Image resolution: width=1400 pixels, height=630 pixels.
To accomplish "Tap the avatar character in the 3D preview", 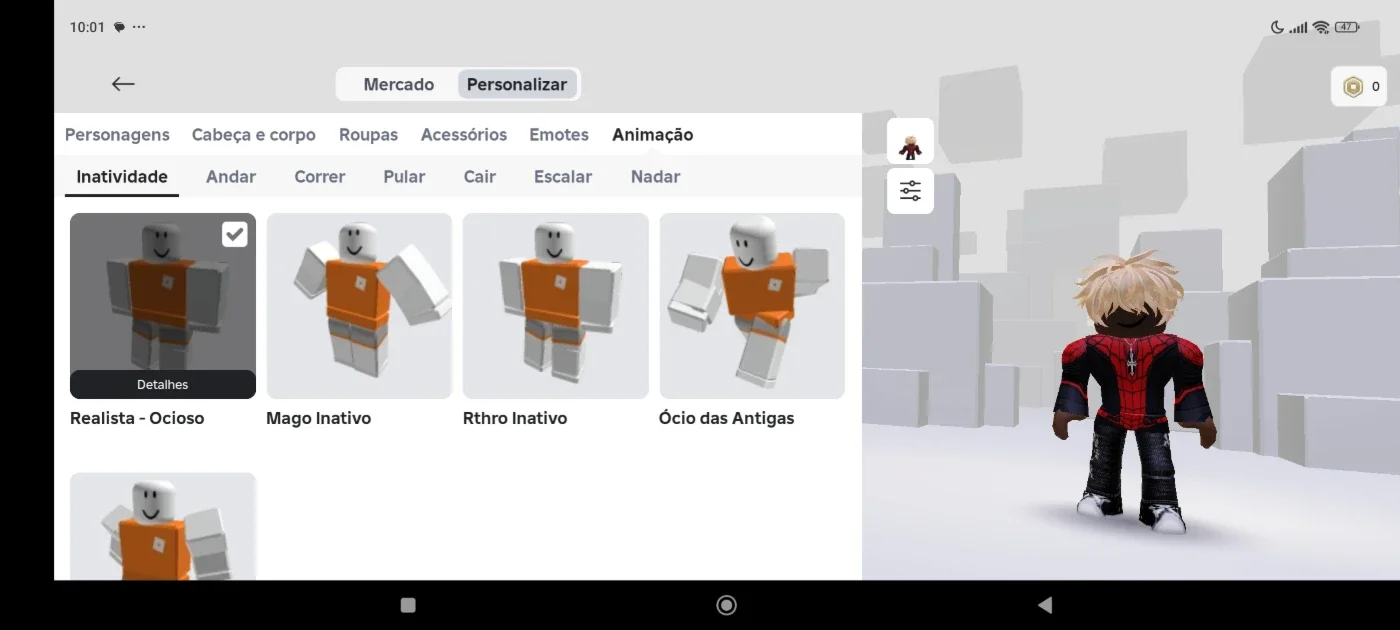I will pos(1133,392).
